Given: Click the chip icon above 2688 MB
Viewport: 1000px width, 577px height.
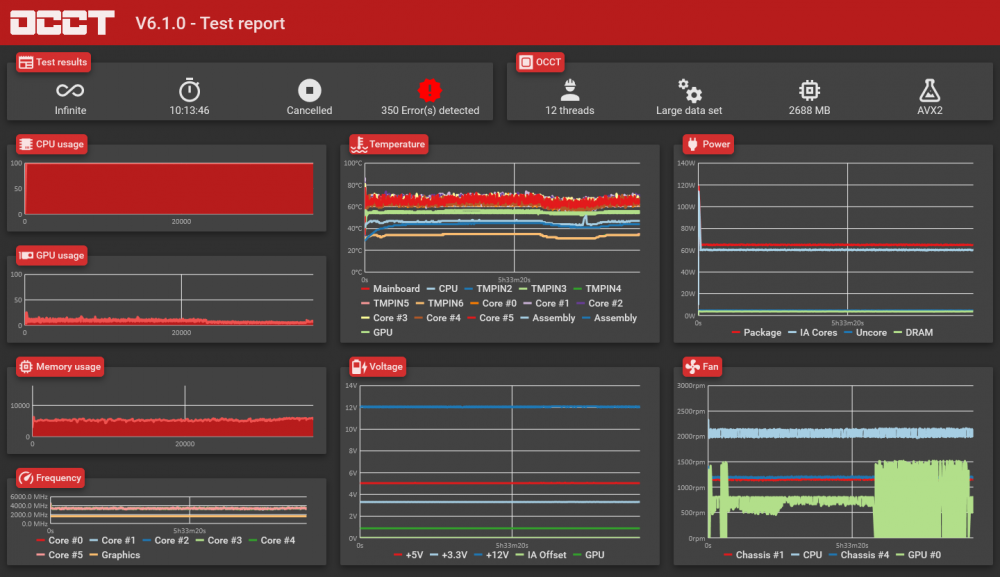Looking at the screenshot, I should click(x=809, y=91).
